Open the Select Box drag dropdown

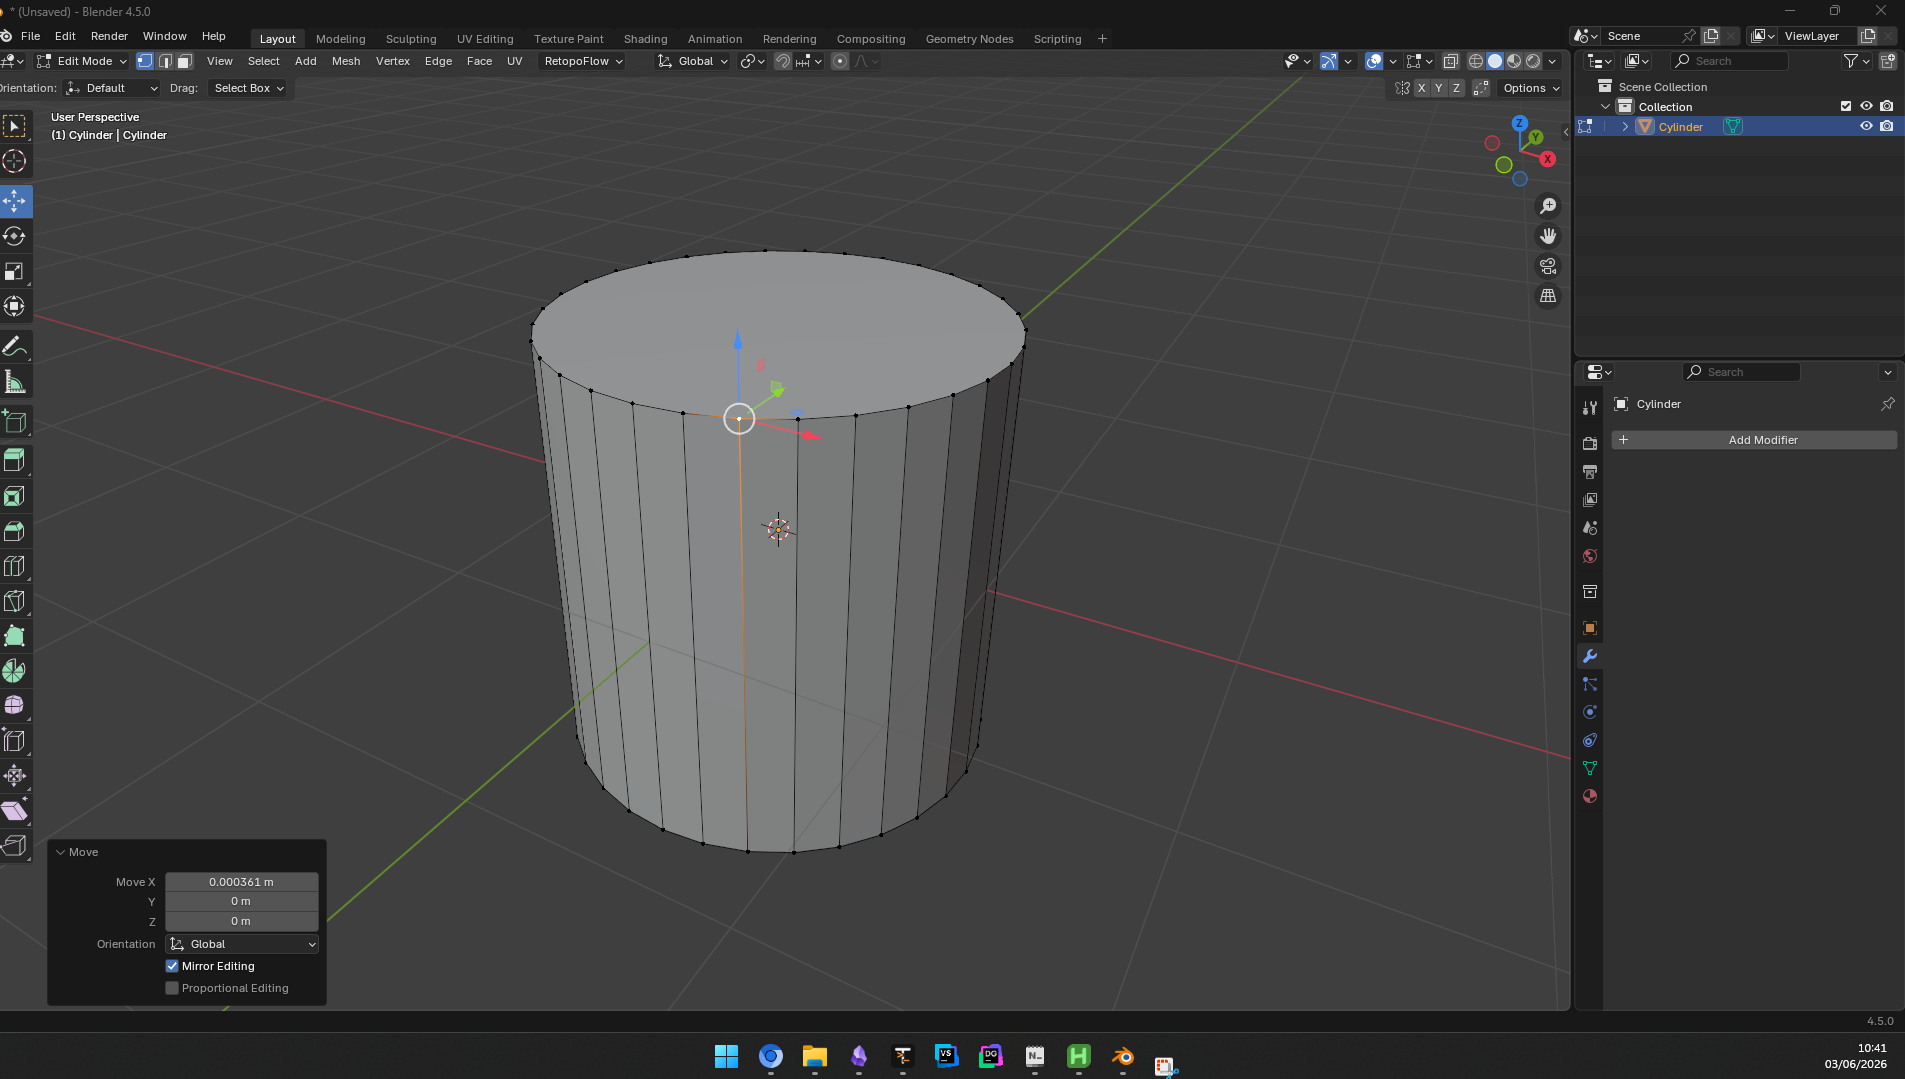[x=248, y=88]
